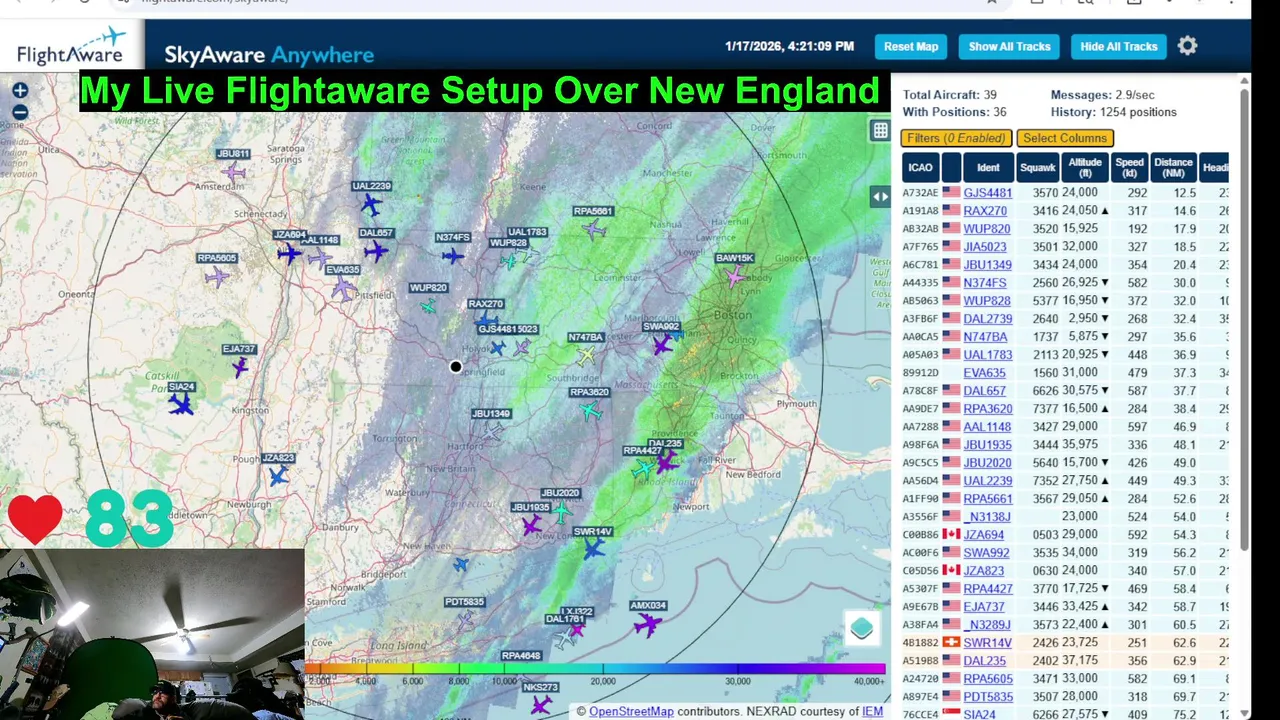Click the OpenStreetMap attribution link
The width and height of the screenshot is (1280, 720).
coord(631,711)
